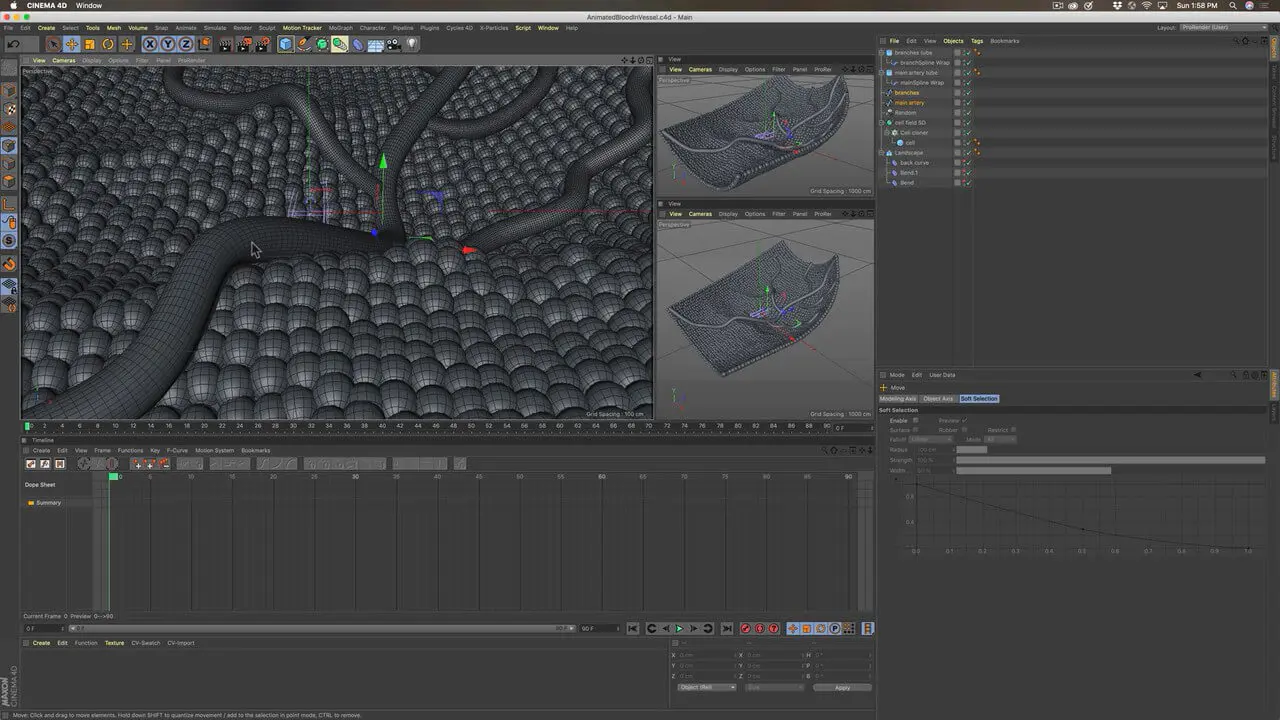Collapse the Landscape tree item
1280x720 pixels.
[x=881, y=153]
